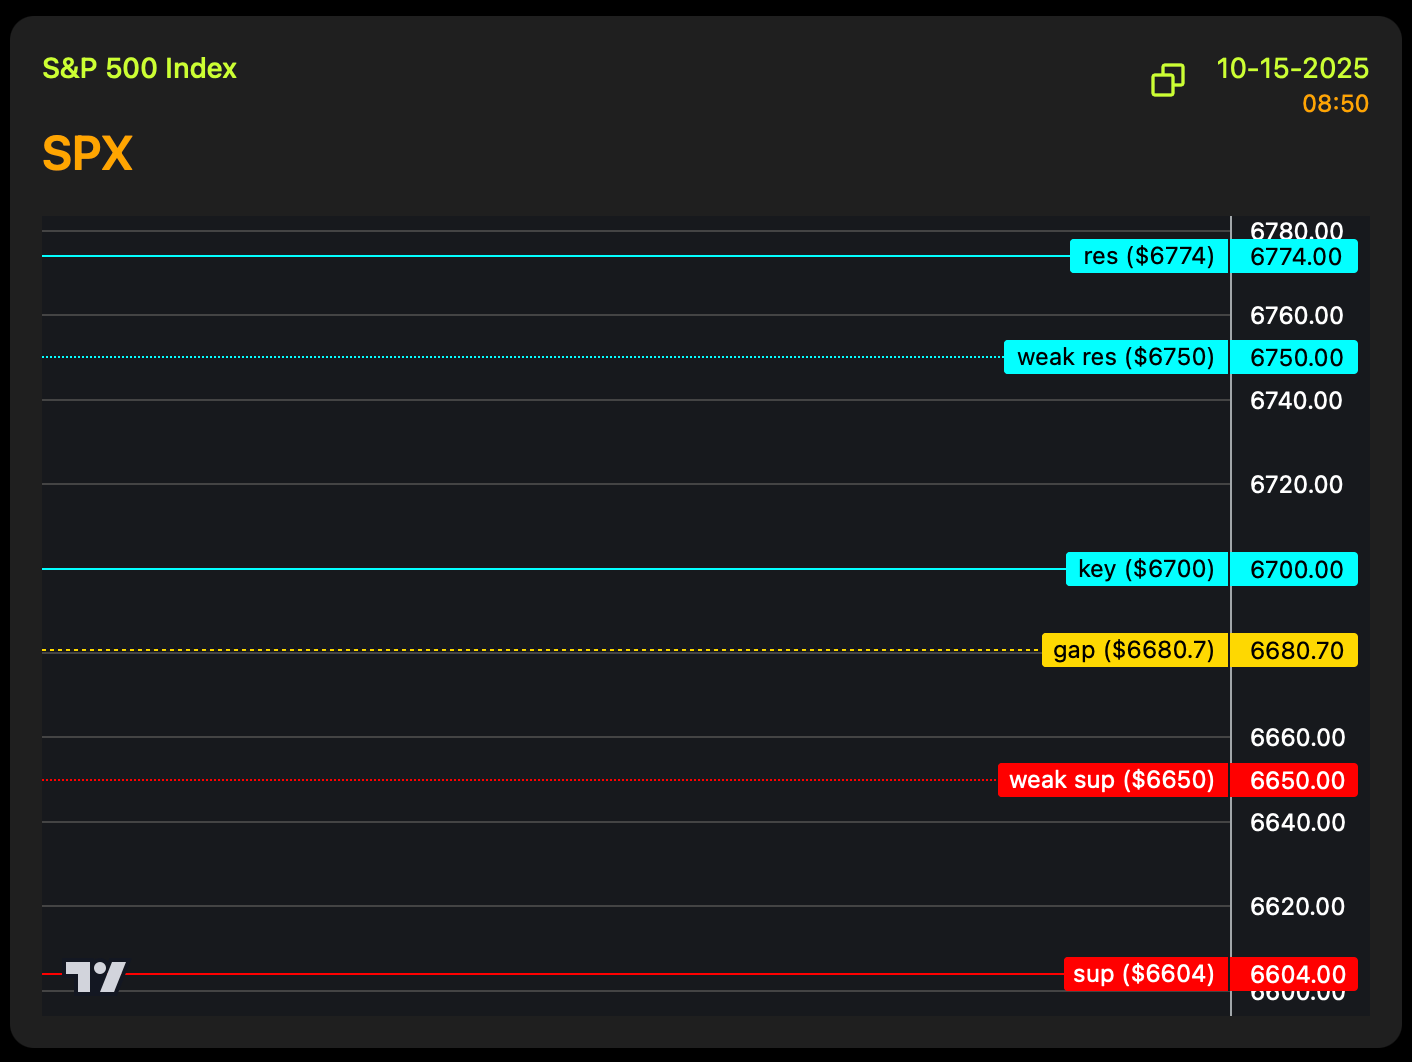Click the 10-15-2025 date label
This screenshot has width=1412, height=1062.
click(1292, 68)
